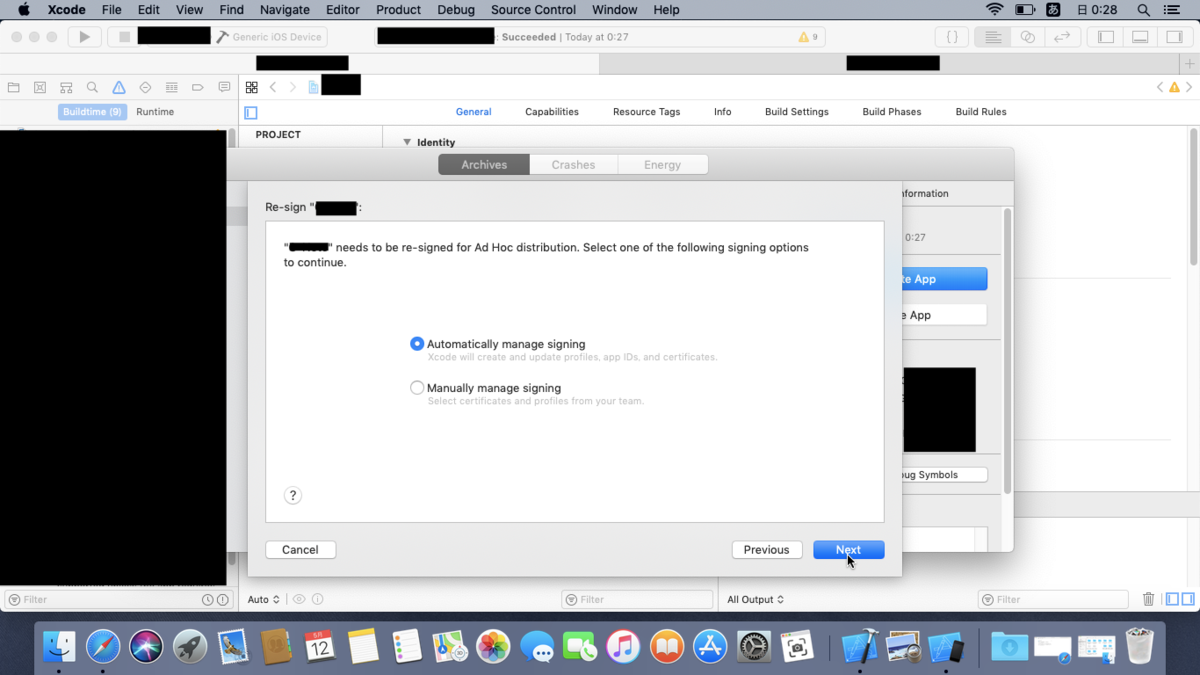Viewport: 1200px width, 675px height.
Task: Open the Source Control menu
Action: coord(533,10)
